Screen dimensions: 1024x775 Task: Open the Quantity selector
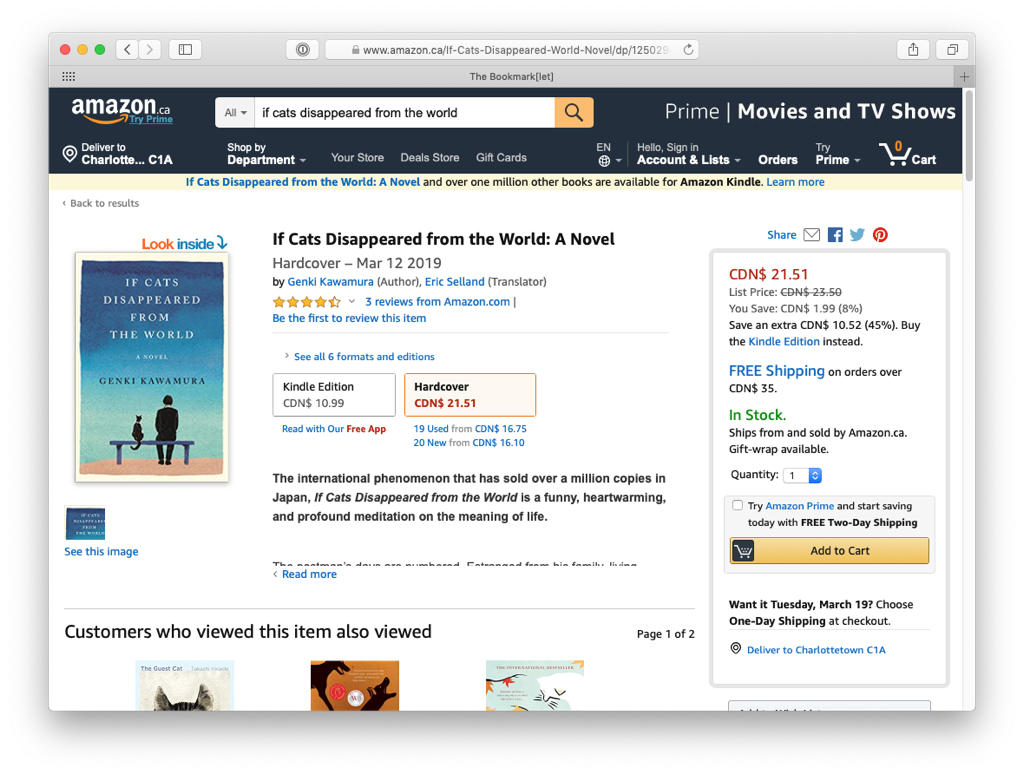click(x=803, y=475)
